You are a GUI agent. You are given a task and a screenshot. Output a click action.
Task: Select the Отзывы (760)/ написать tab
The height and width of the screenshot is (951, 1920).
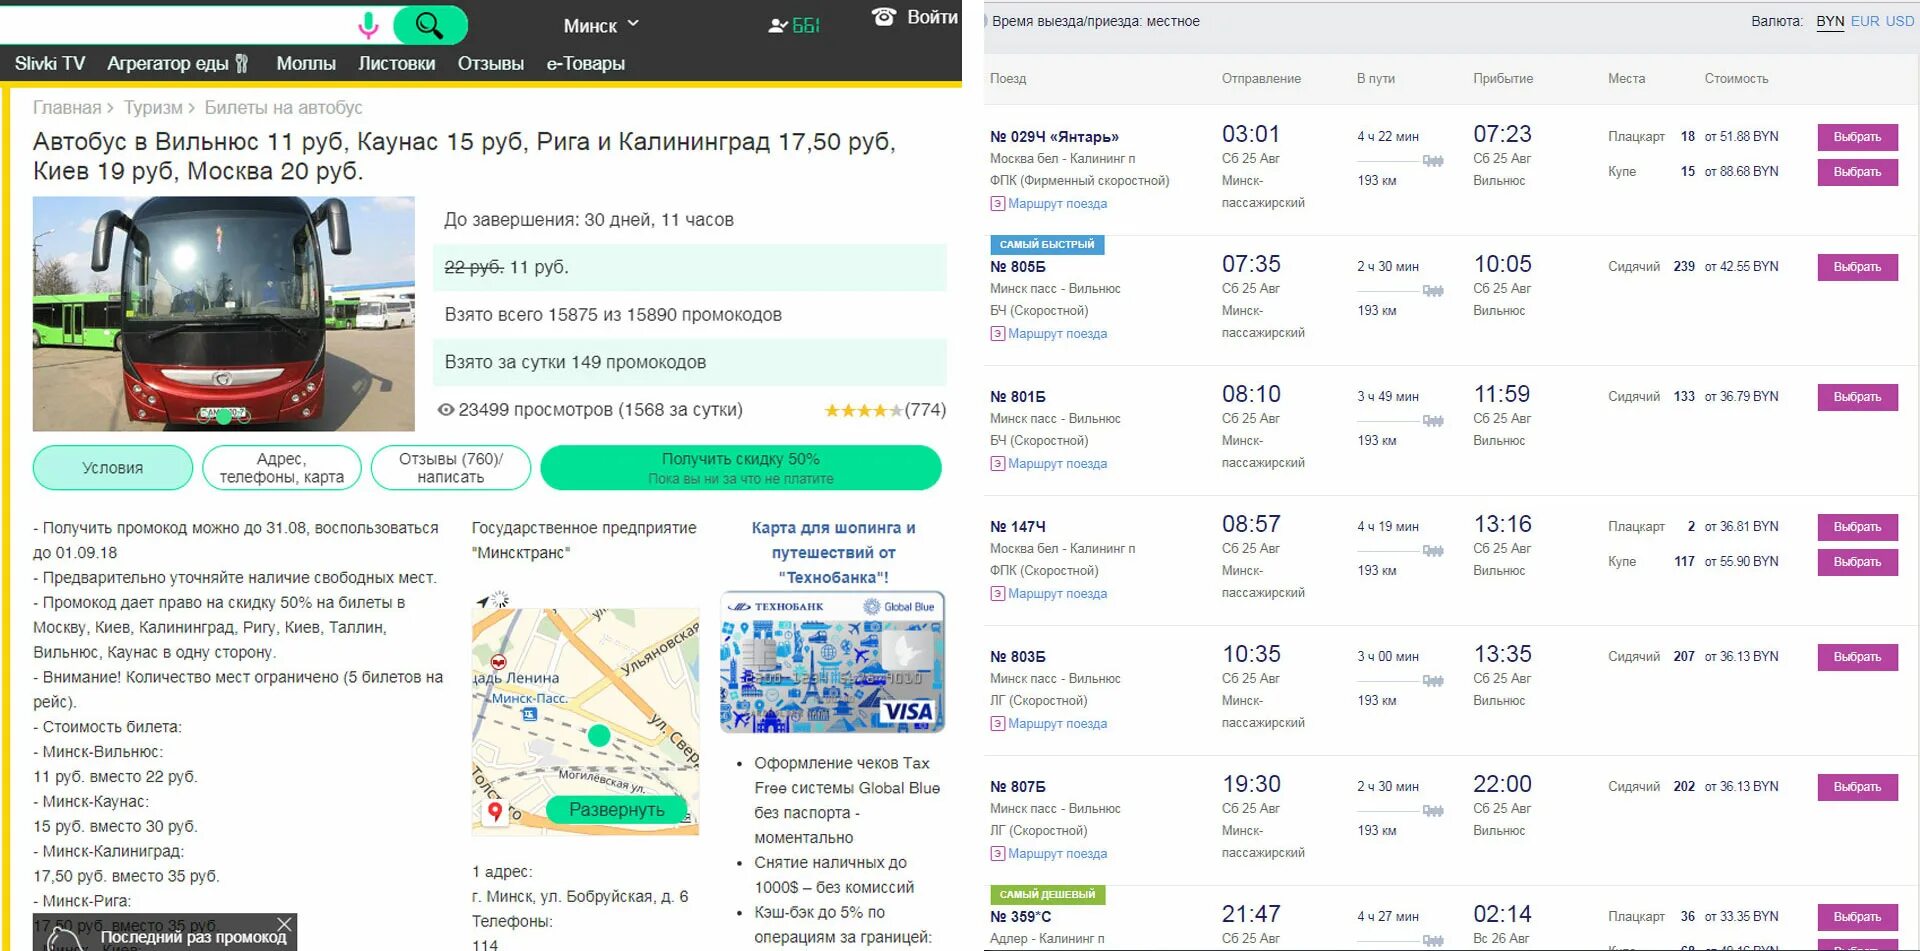[x=451, y=467]
